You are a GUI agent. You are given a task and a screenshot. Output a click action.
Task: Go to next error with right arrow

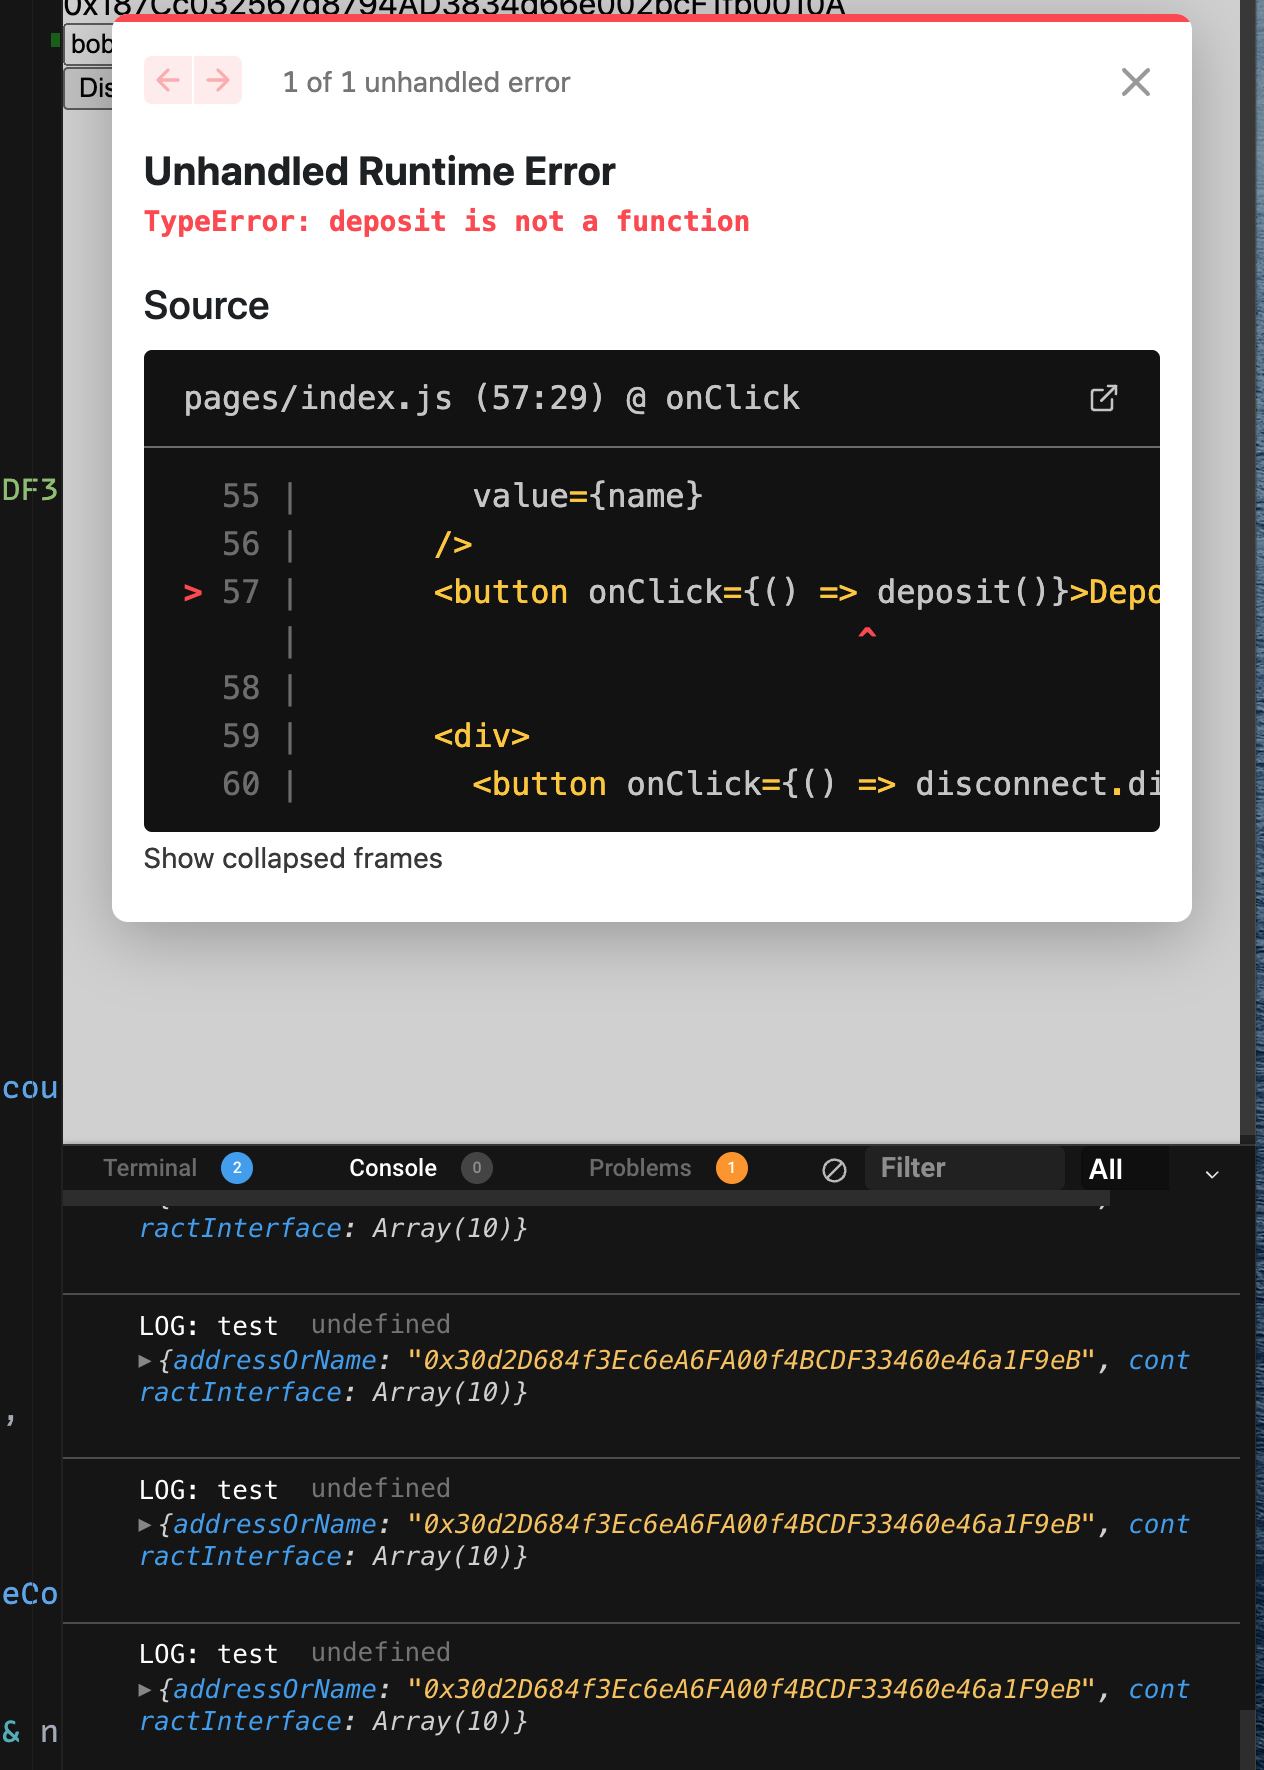[x=218, y=80]
